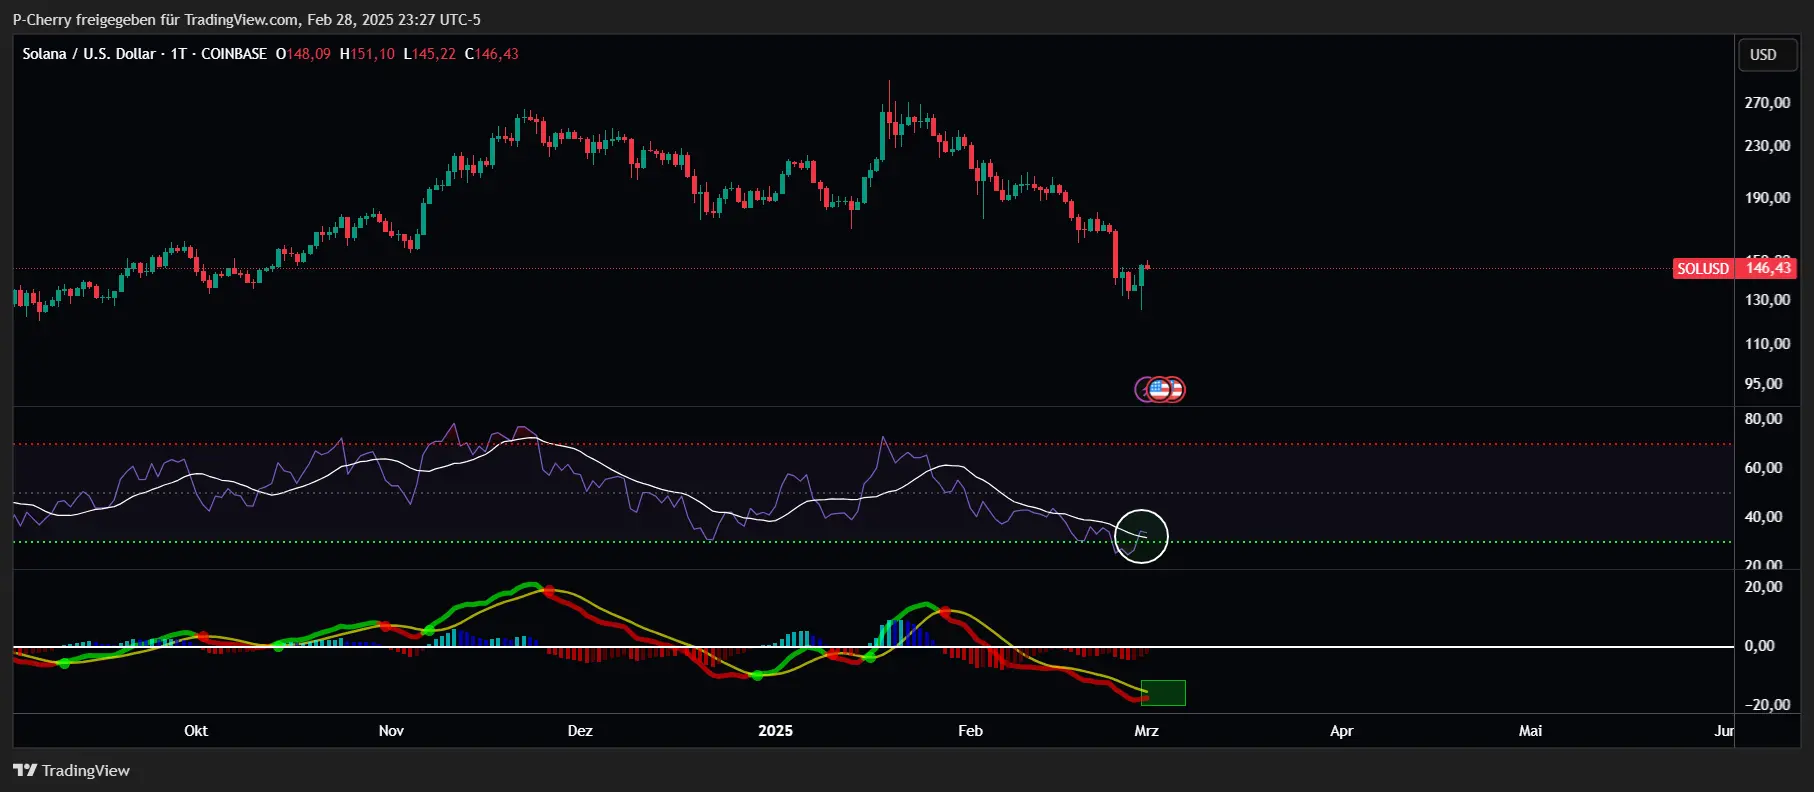Click the purple event marker icon
Viewport: 1814px width, 792px height.
[x=1142, y=389]
